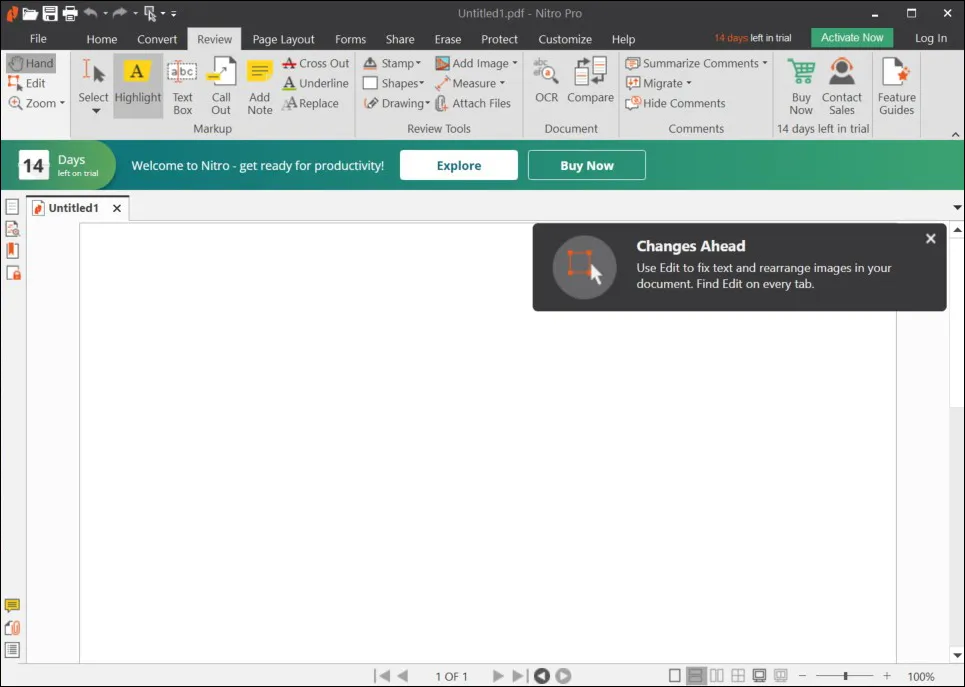Click the Explore button in the trial banner

(x=458, y=164)
